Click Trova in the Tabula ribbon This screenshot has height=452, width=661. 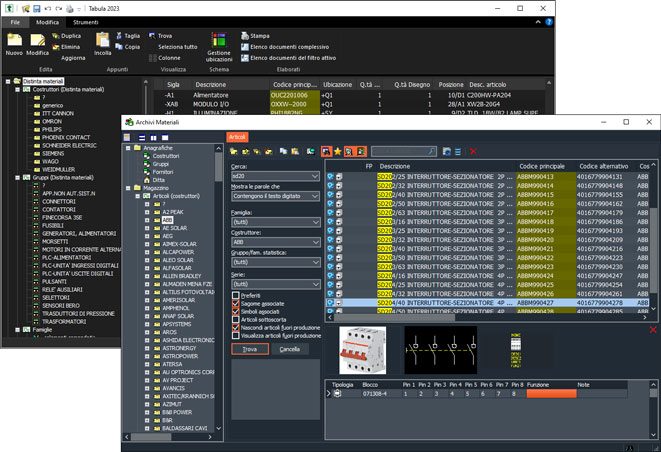[161, 36]
